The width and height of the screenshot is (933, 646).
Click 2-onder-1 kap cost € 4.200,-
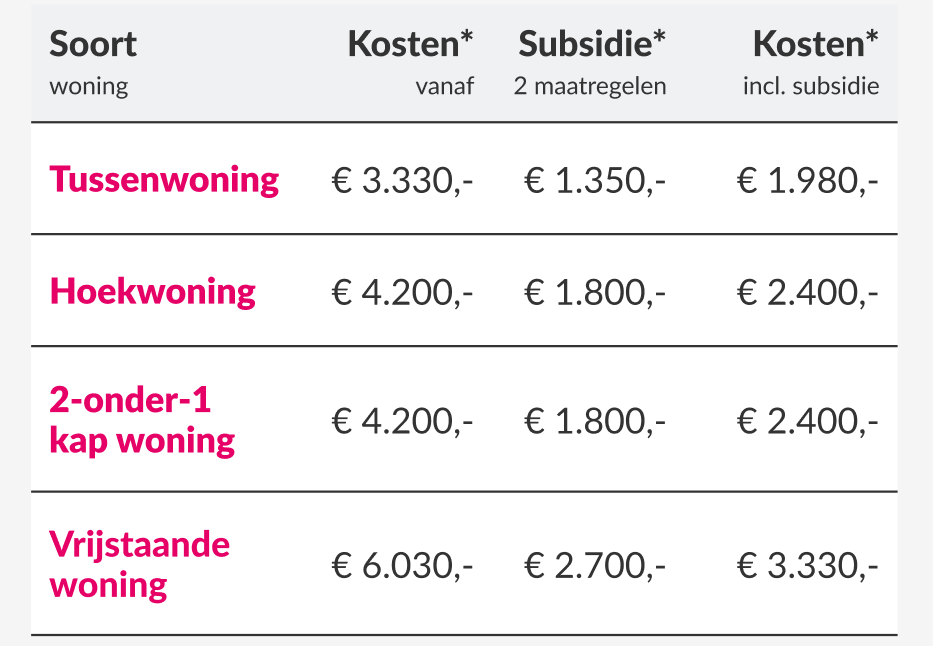(402, 421)
